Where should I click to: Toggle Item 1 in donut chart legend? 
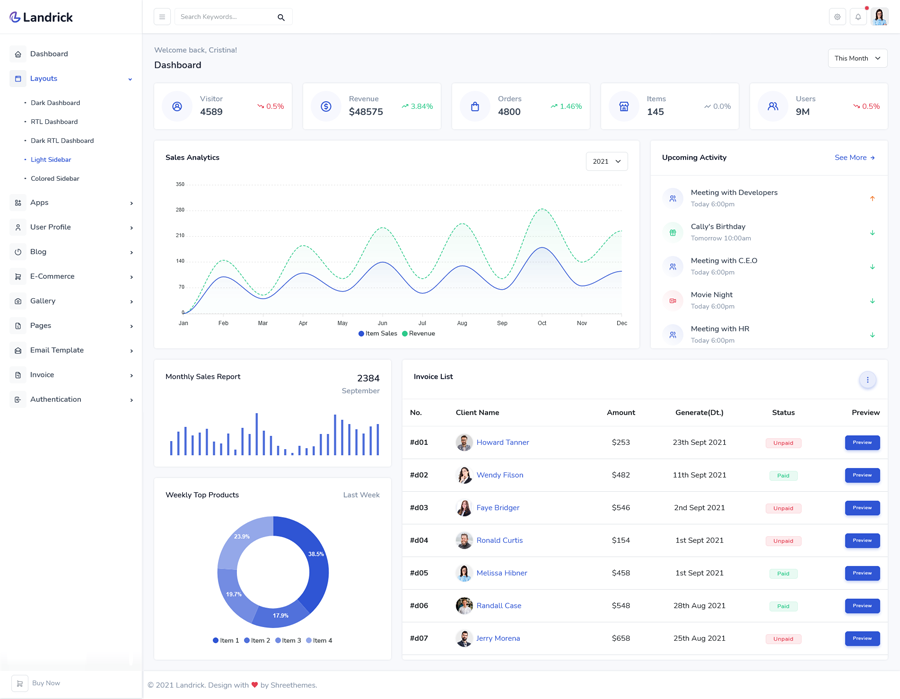tap(226, 640)
